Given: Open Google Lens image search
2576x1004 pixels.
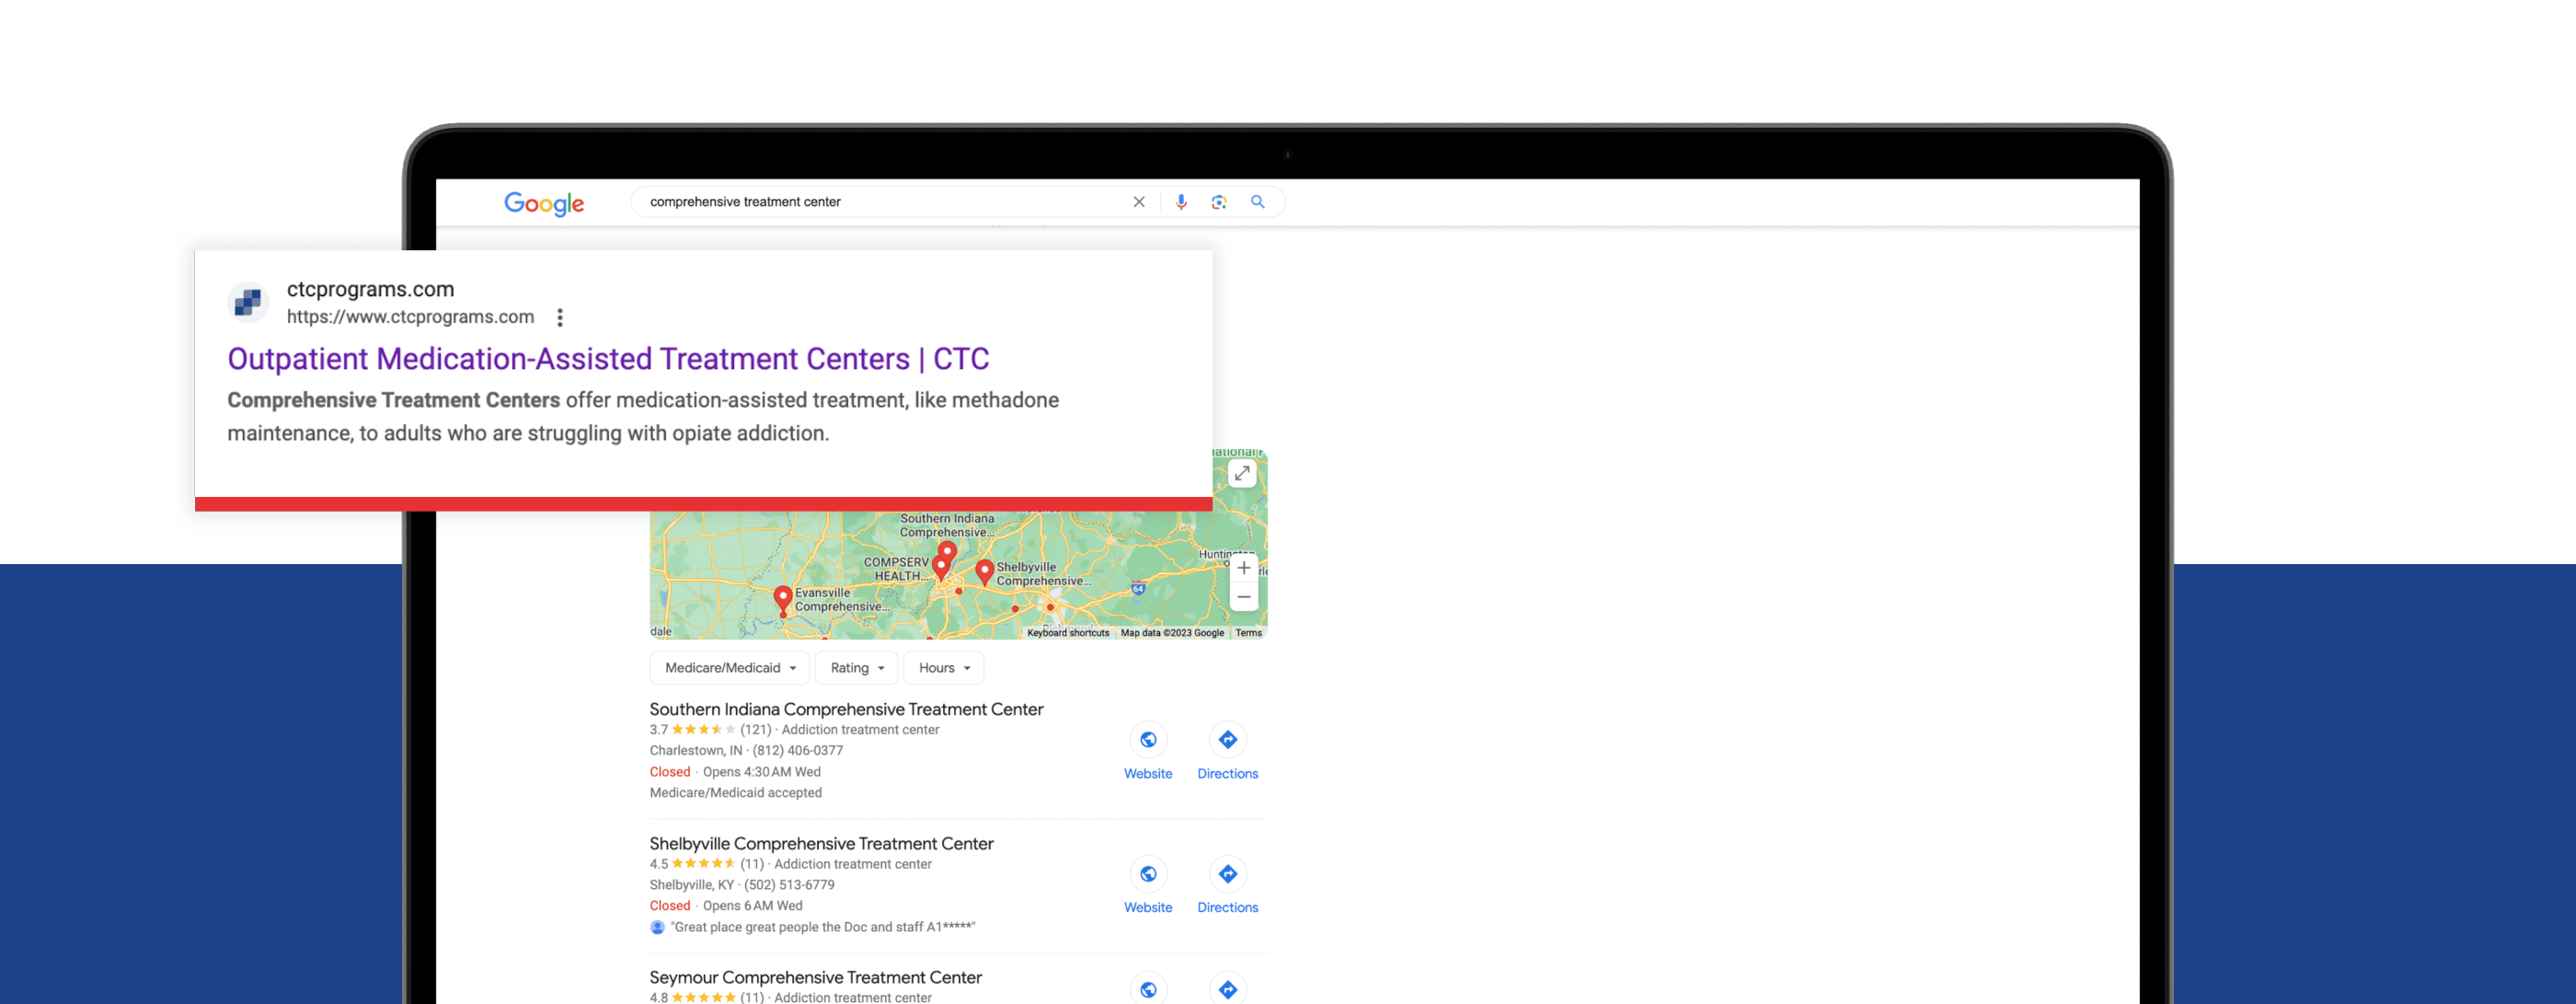Looking at the screenshot, I should [x=1218, y=202].
